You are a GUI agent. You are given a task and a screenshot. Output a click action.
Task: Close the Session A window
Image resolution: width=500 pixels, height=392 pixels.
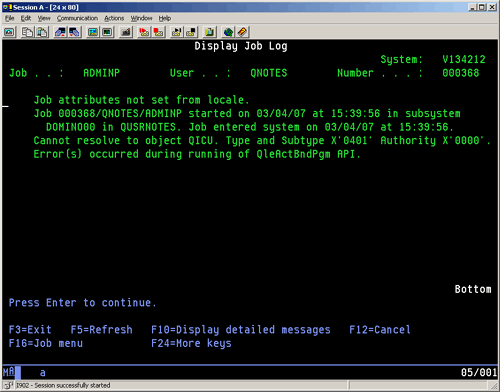click(492, 7)
